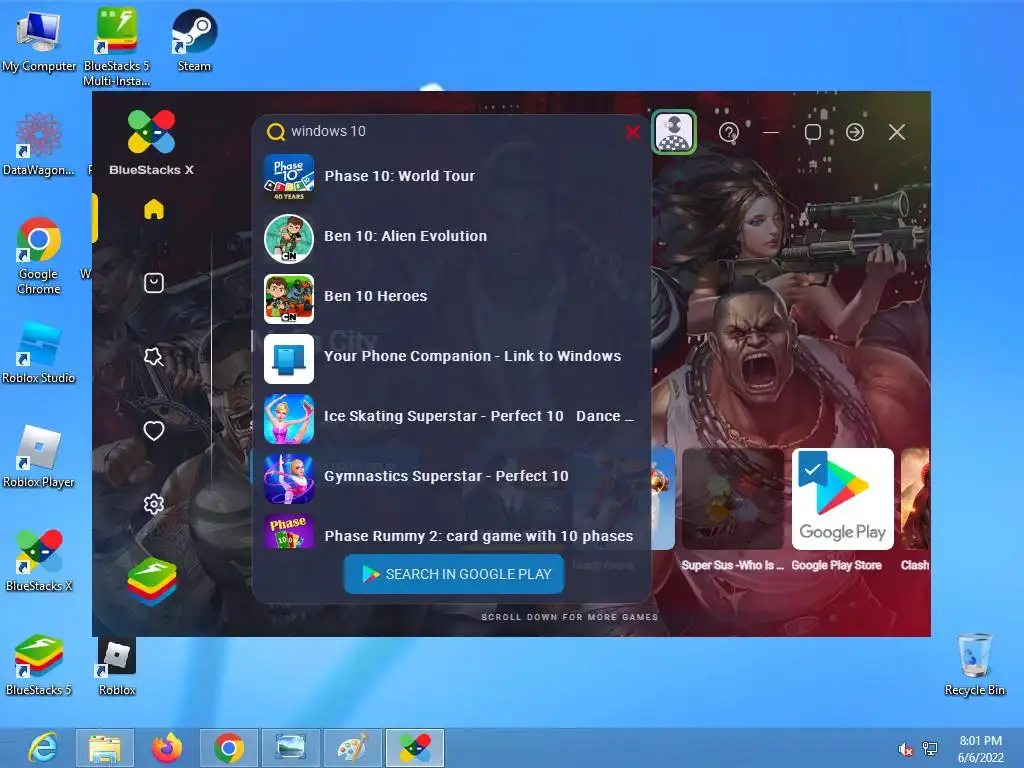This screenshot has height=768, width=1024.
Task: Open Google Chrome desktop shortcut
Action: tap(38, 256)
